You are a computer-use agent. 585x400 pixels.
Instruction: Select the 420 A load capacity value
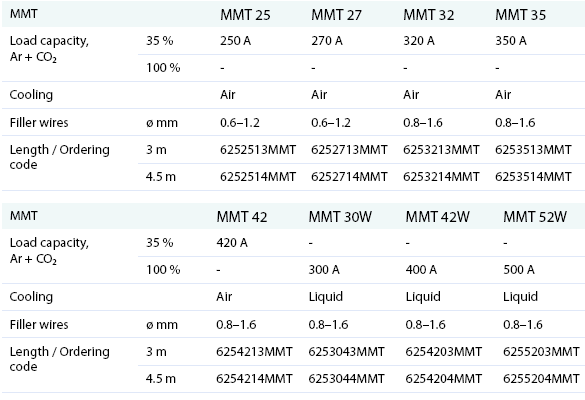[x=232, y=243]
